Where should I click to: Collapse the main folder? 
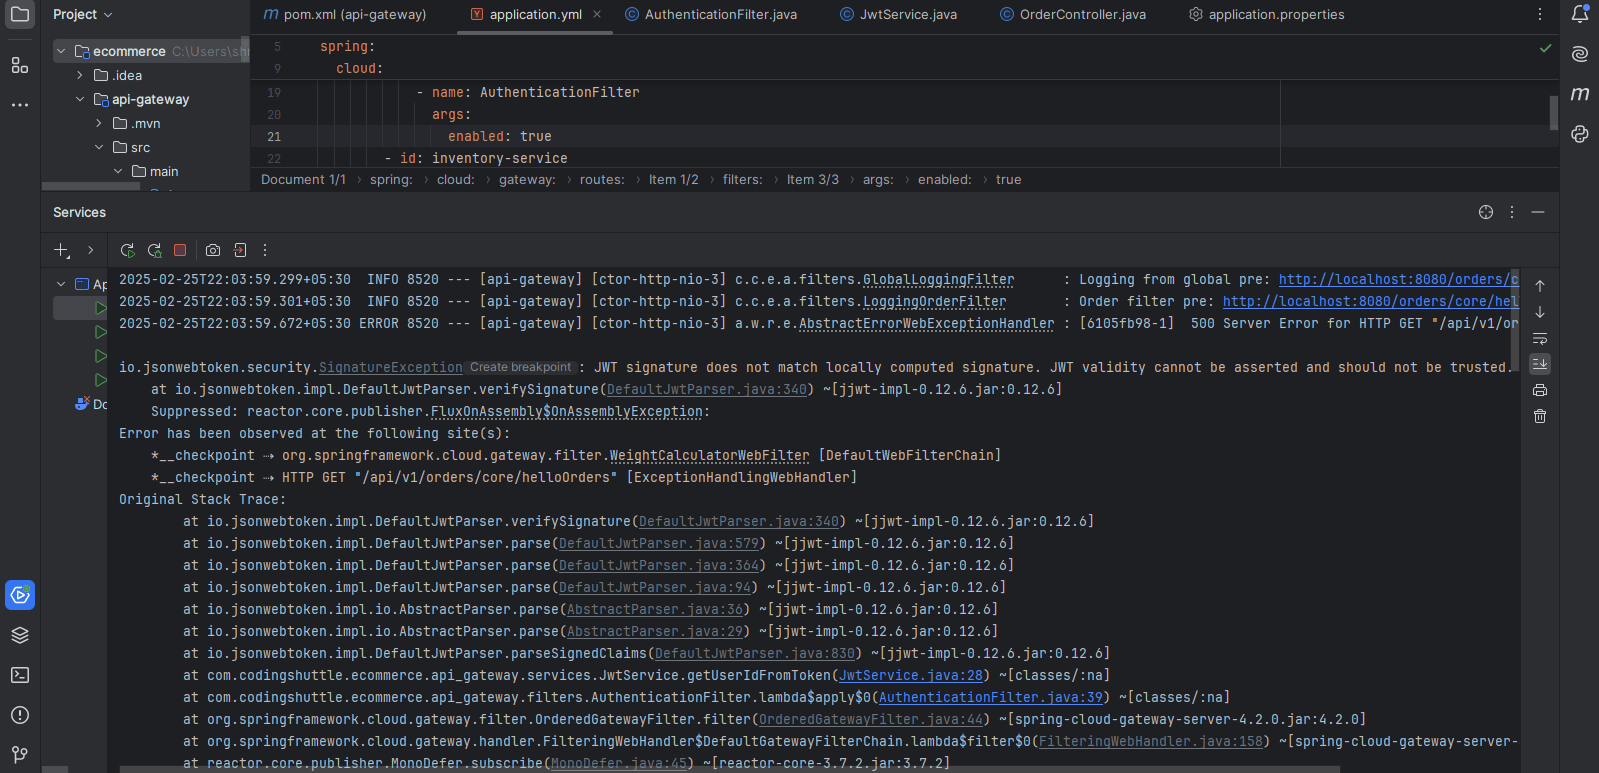coord(118,171)
